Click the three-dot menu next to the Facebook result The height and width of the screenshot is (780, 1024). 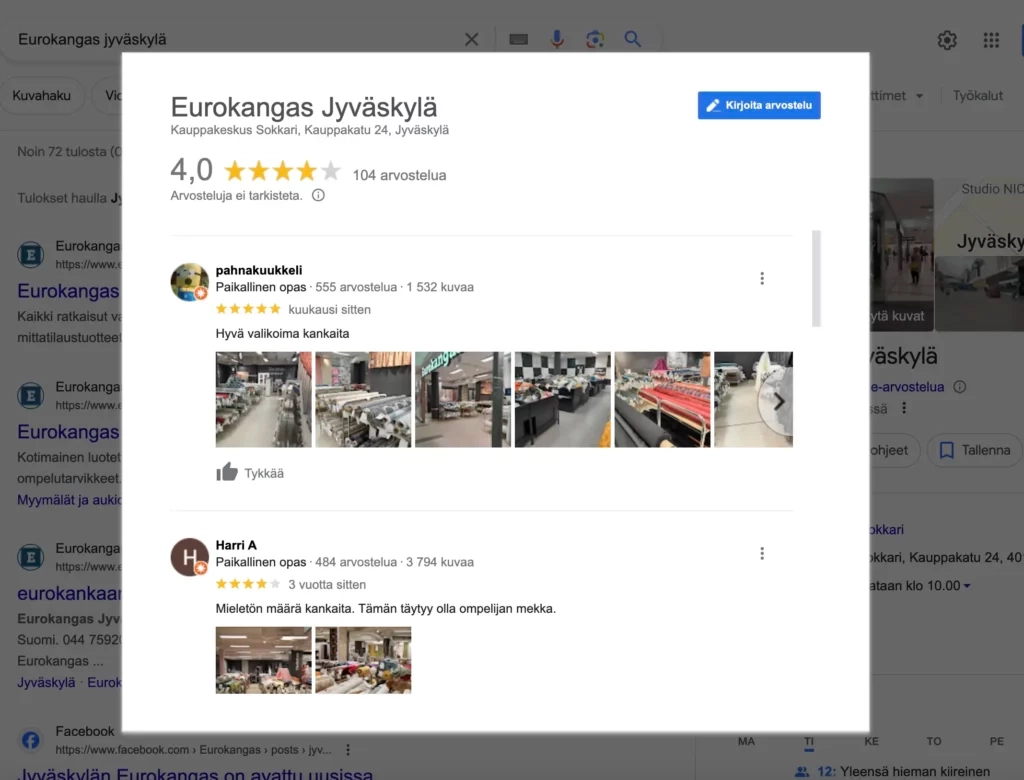tap(348, 749)
